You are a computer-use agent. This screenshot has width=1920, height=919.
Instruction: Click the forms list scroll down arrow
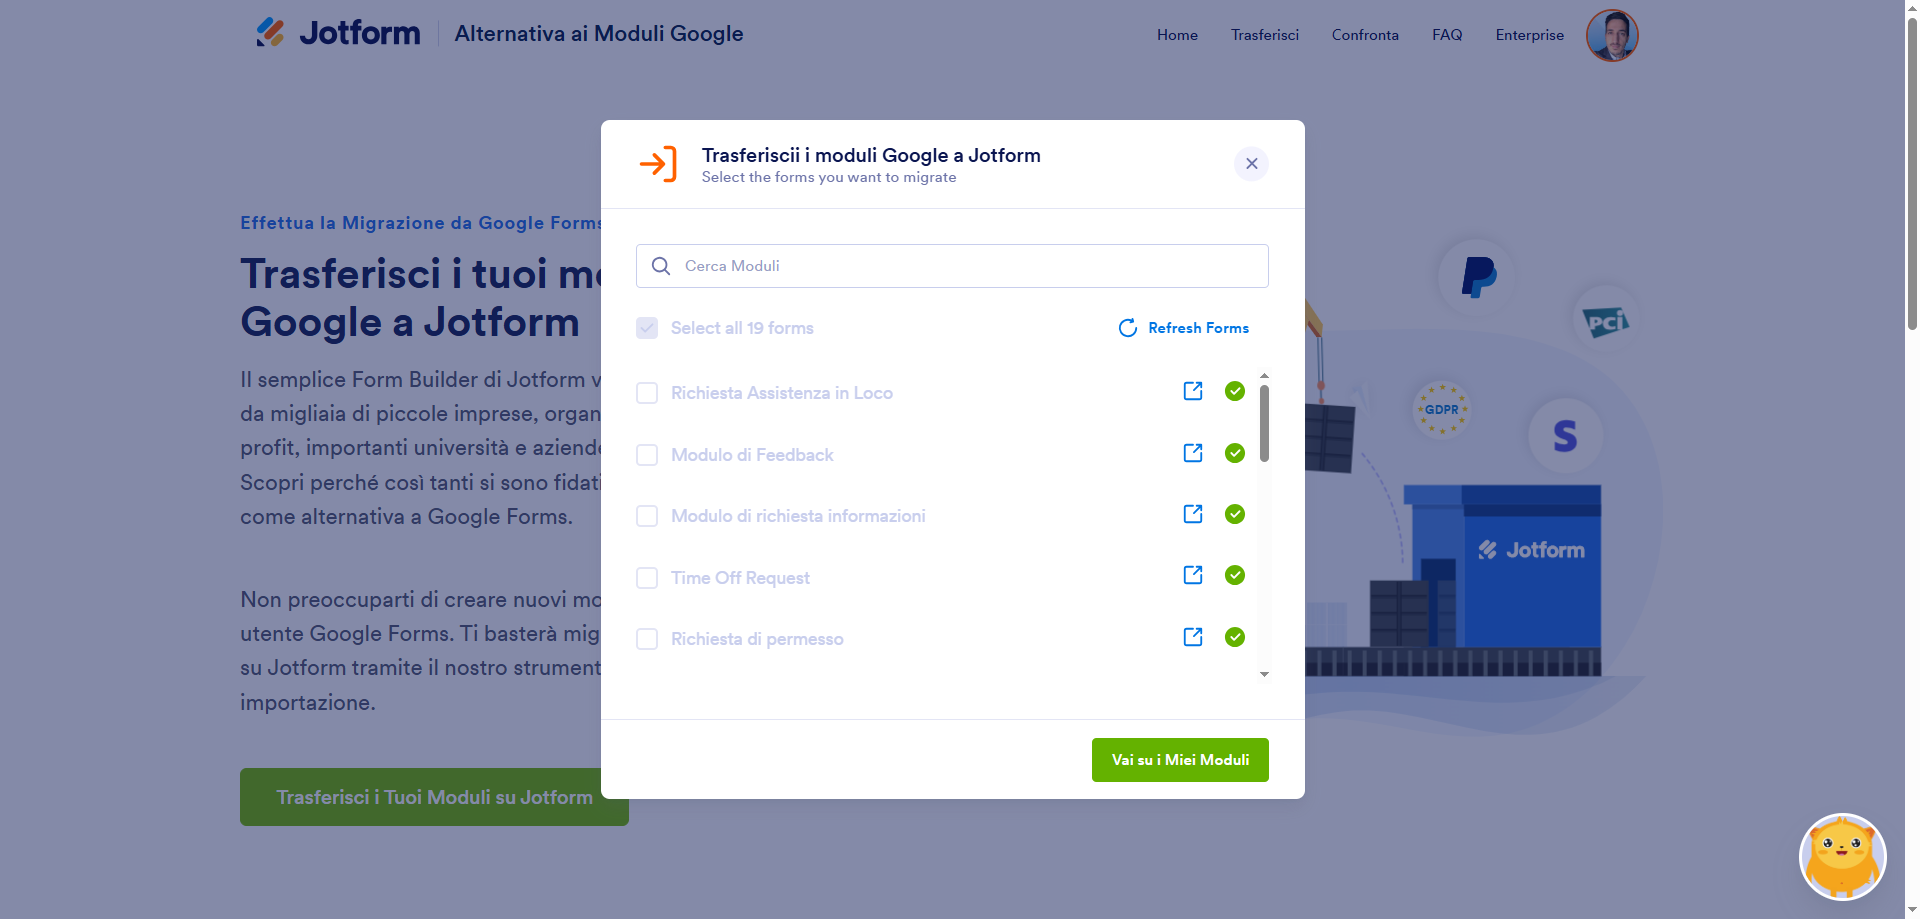coord(1264,674)
